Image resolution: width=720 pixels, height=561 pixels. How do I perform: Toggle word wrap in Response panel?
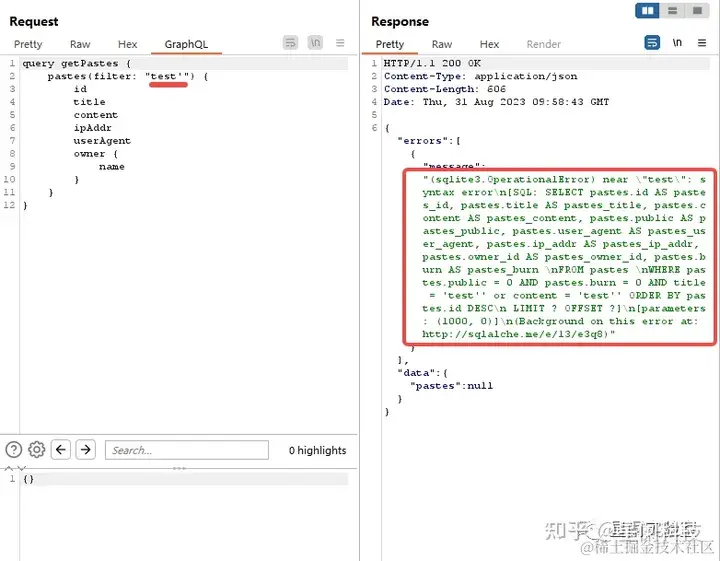click(652, 43)
